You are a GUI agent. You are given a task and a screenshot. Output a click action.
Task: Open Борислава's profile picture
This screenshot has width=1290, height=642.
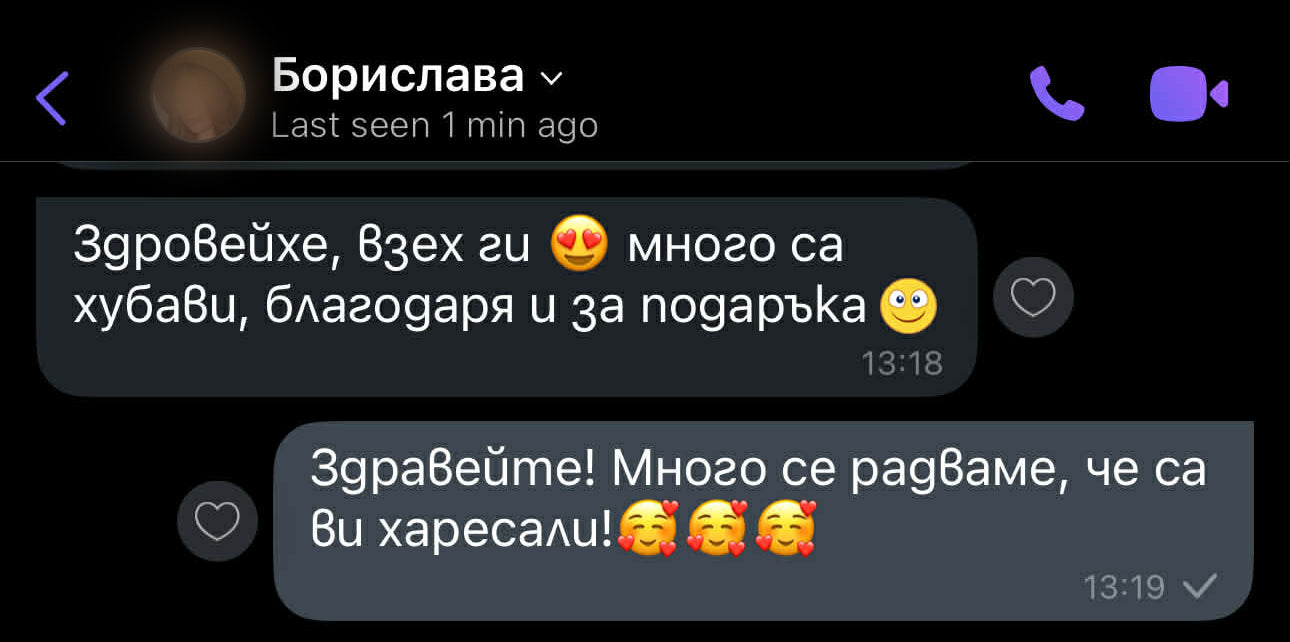(x=198, y=95)
